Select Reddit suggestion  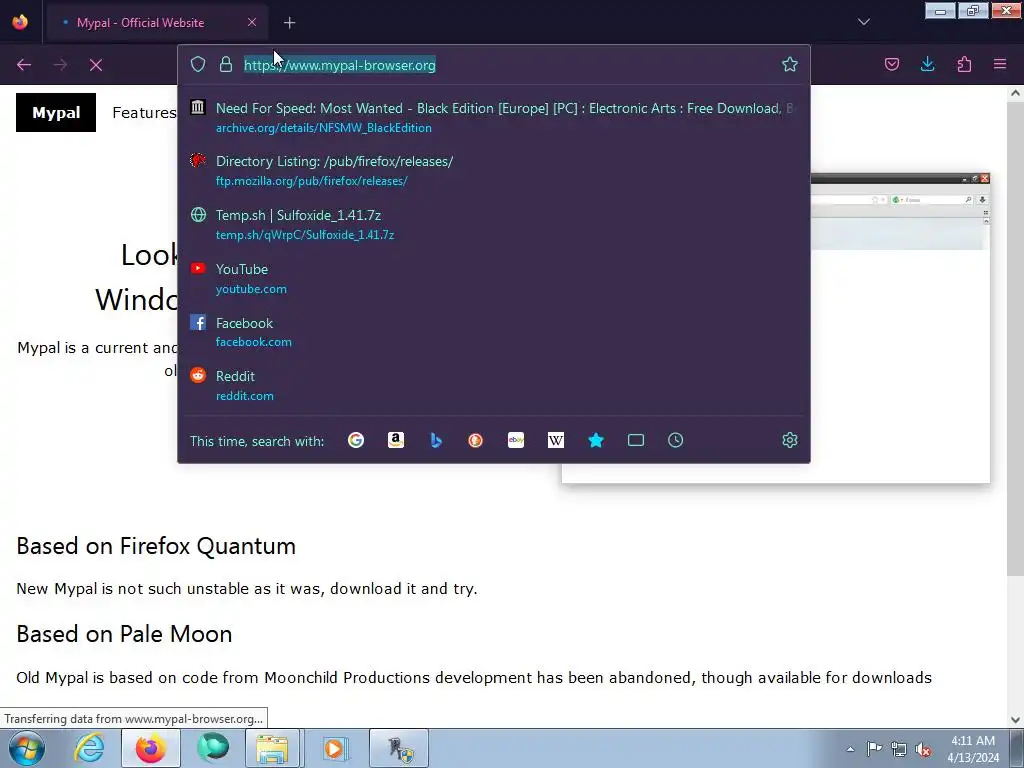pyautogui.click(x=494, y=385)
